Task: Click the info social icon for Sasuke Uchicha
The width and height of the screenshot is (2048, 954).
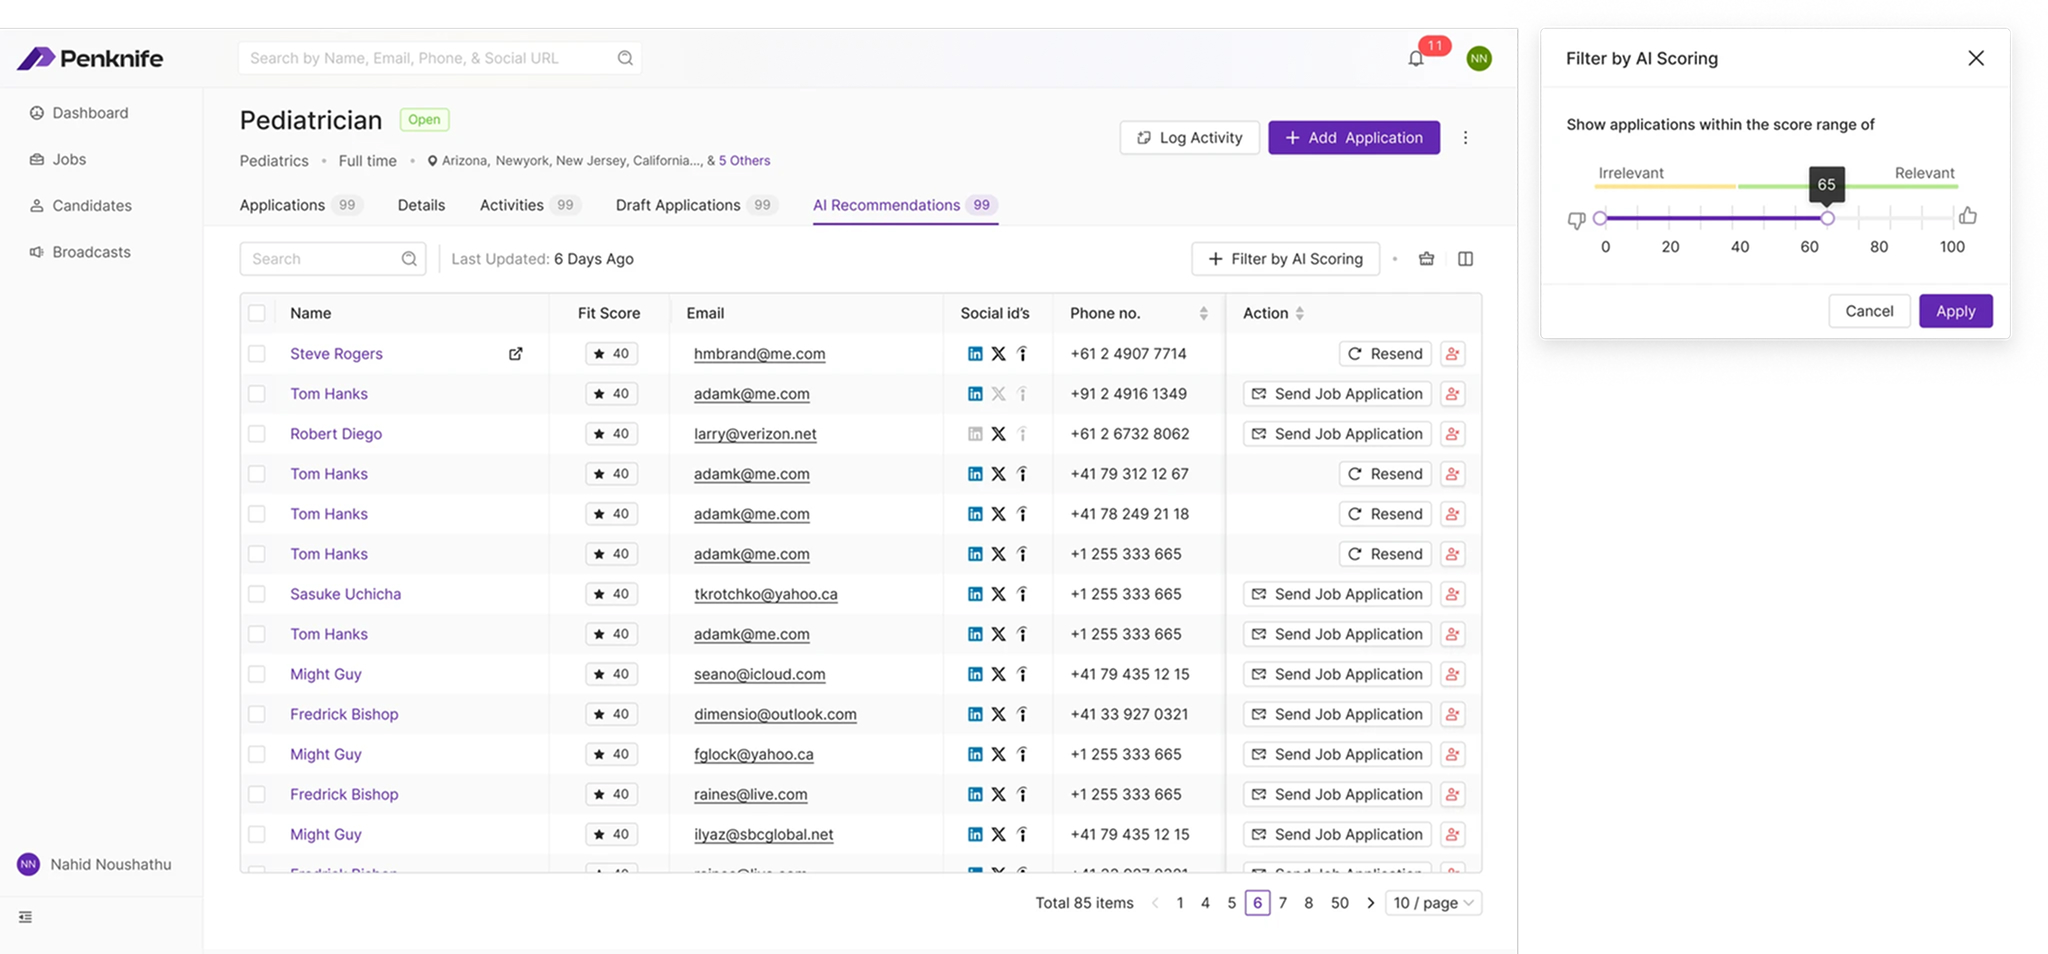Action: (x=1022, y=594)
